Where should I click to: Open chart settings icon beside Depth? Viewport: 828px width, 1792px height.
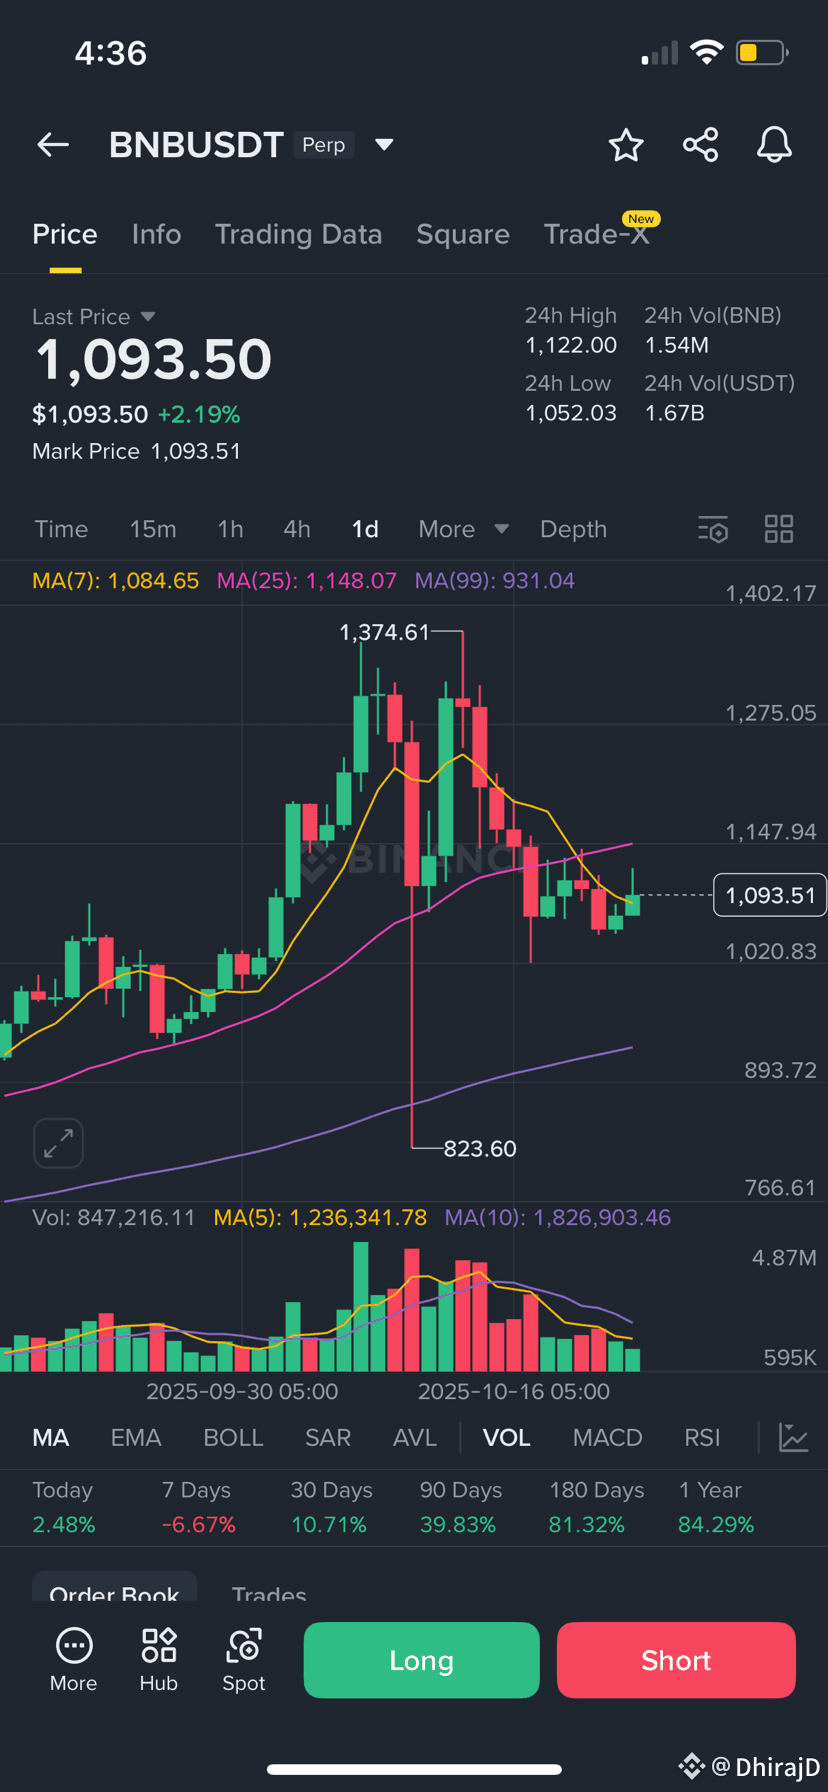[713, 529]
